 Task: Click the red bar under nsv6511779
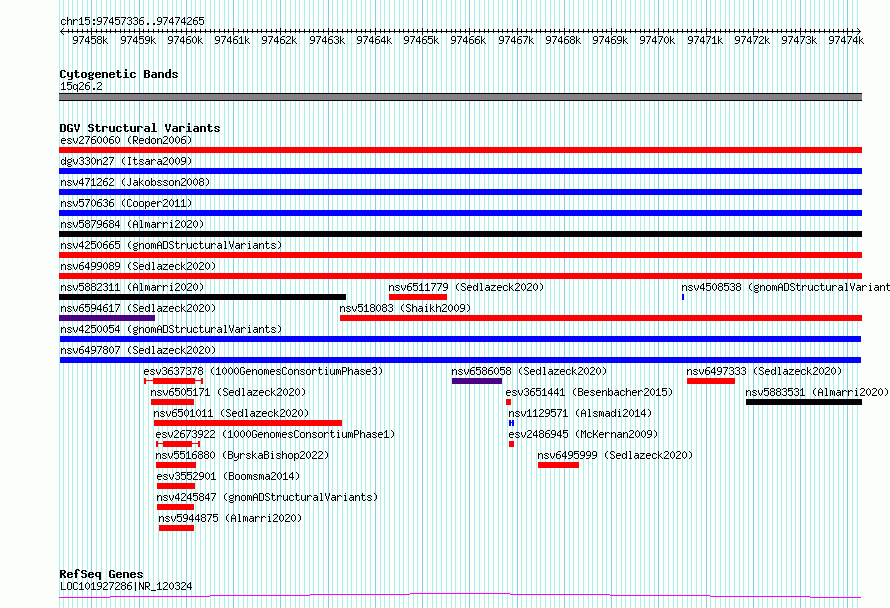point(418,297)
